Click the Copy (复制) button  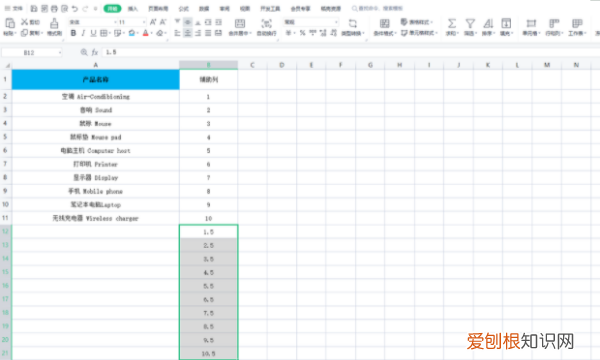(x=31, y=33)
